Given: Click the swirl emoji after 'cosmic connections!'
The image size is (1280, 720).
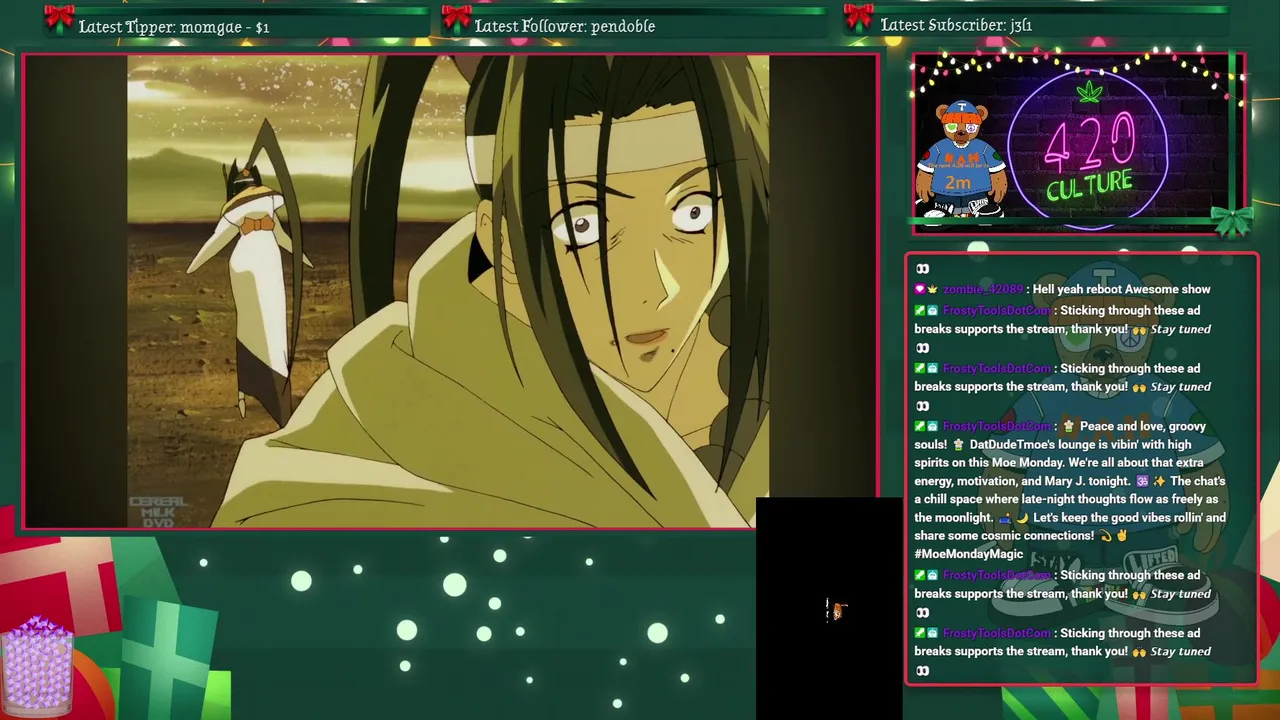Looking at the screenshot, I should click(1105, 536).
